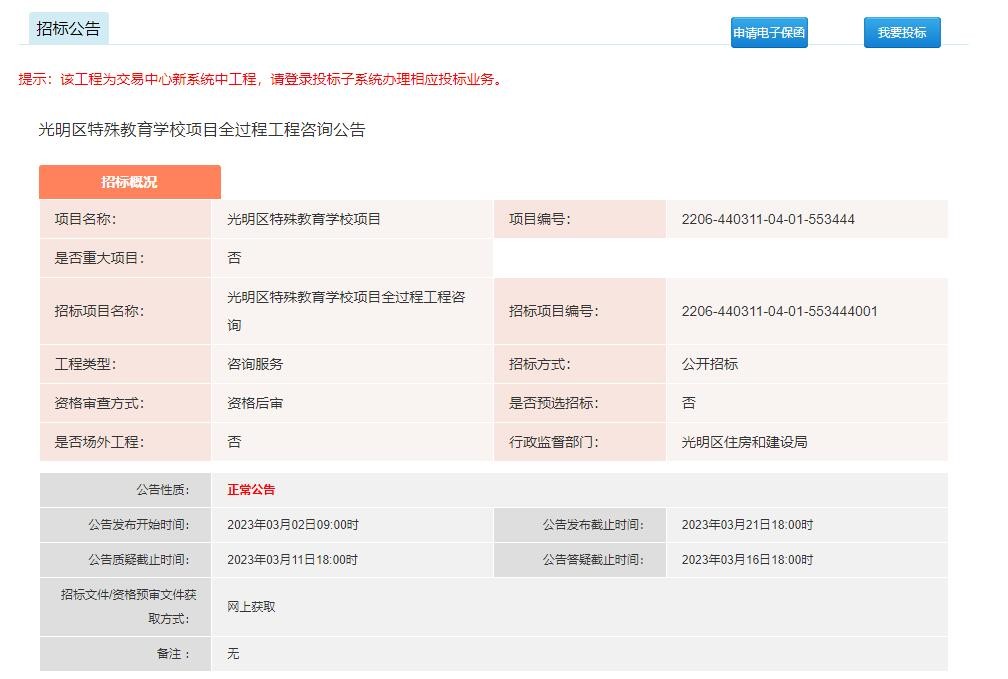Click question deadline 2023年03月11日18:00时

click(x=292, y=560)
